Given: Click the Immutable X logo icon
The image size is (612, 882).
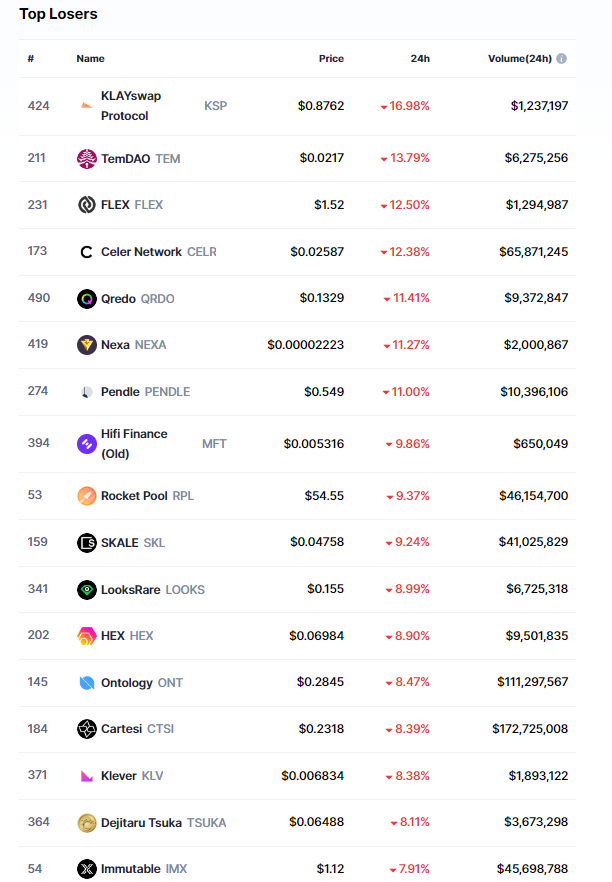Looking at the screenshot, I should [x=87, y=869].
